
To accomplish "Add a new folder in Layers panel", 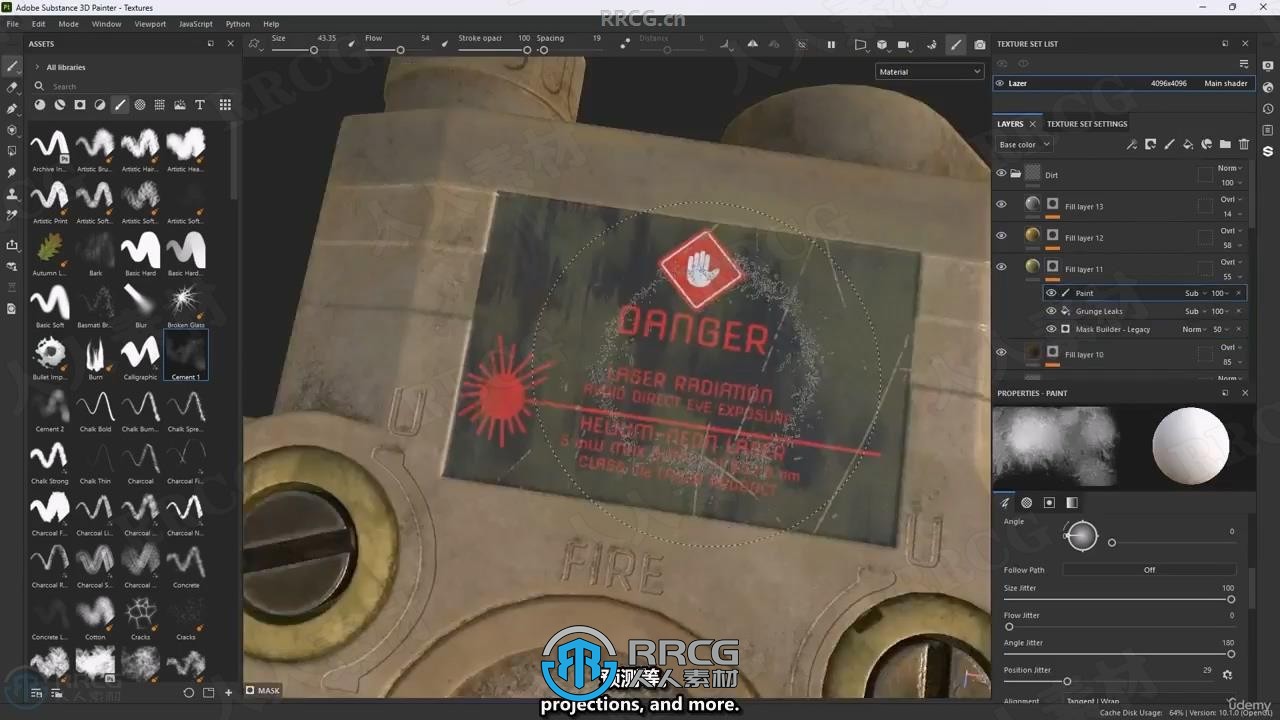I will 1225,145.
